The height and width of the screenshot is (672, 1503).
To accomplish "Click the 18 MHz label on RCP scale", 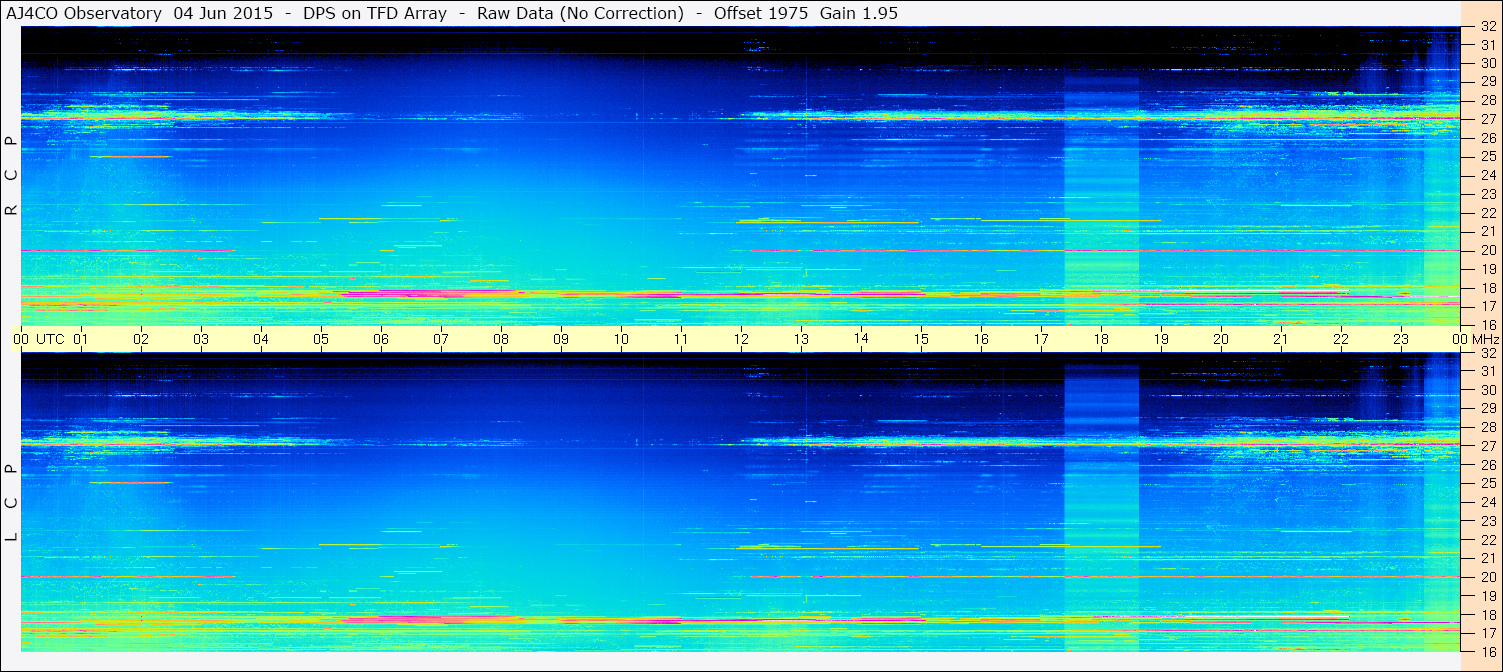I will click(1487, 287).
